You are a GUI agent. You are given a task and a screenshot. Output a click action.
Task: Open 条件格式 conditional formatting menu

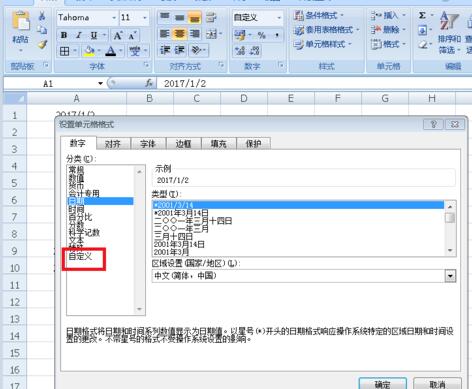(x=318, y=15)
